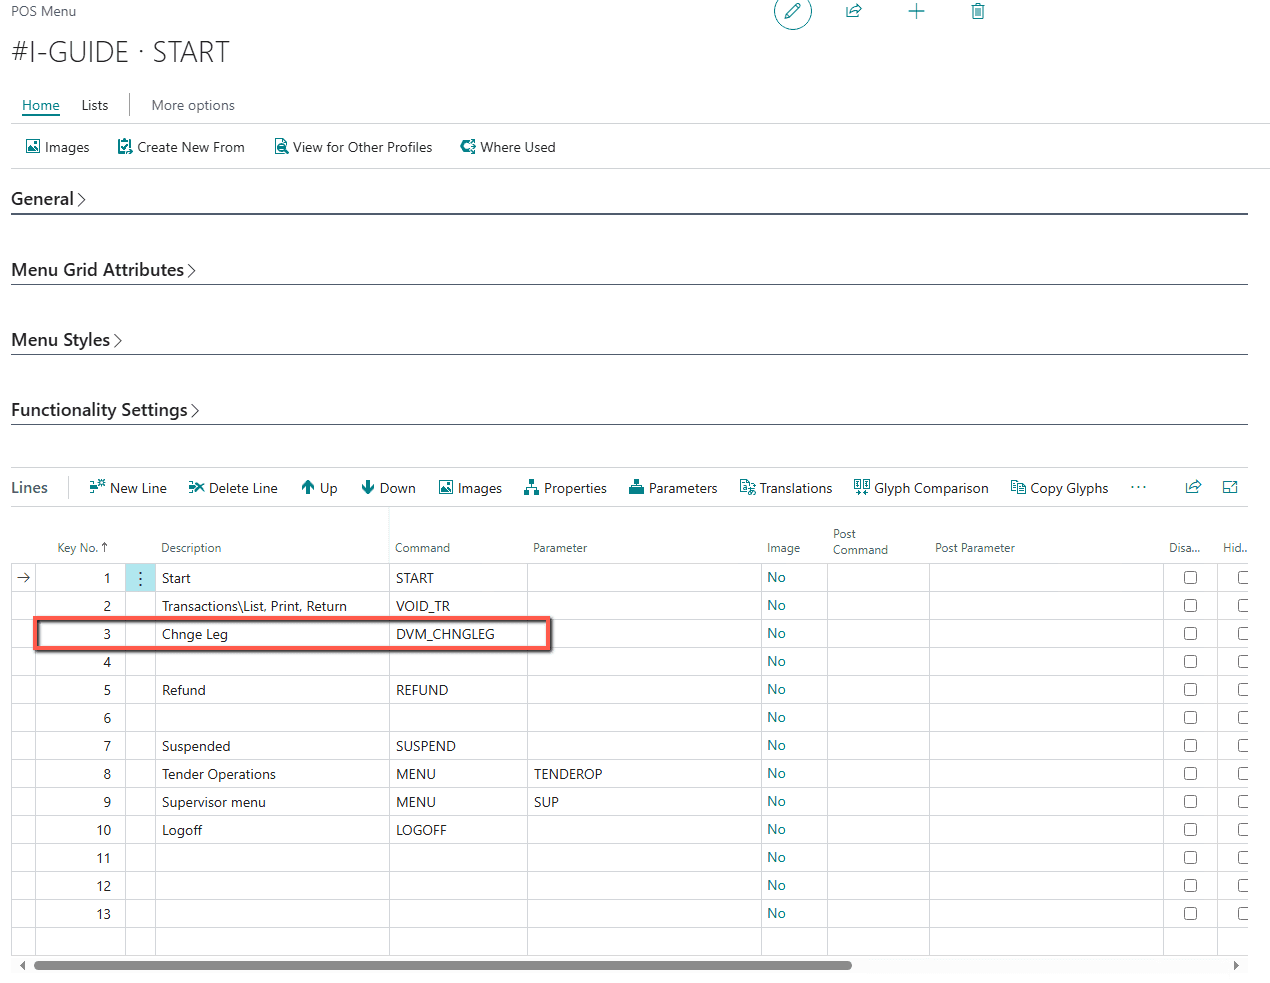
Task: Open View for Other Profiles
Action: (353, 147)
